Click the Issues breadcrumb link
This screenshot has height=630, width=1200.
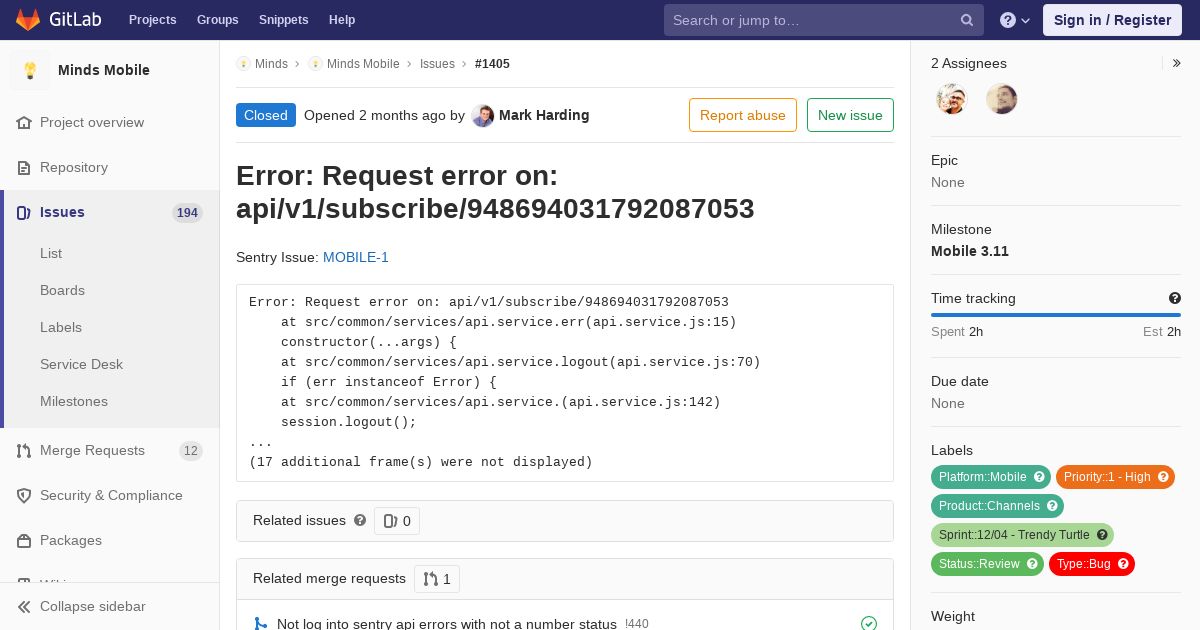pyautogui.click(x=437, y=63)
